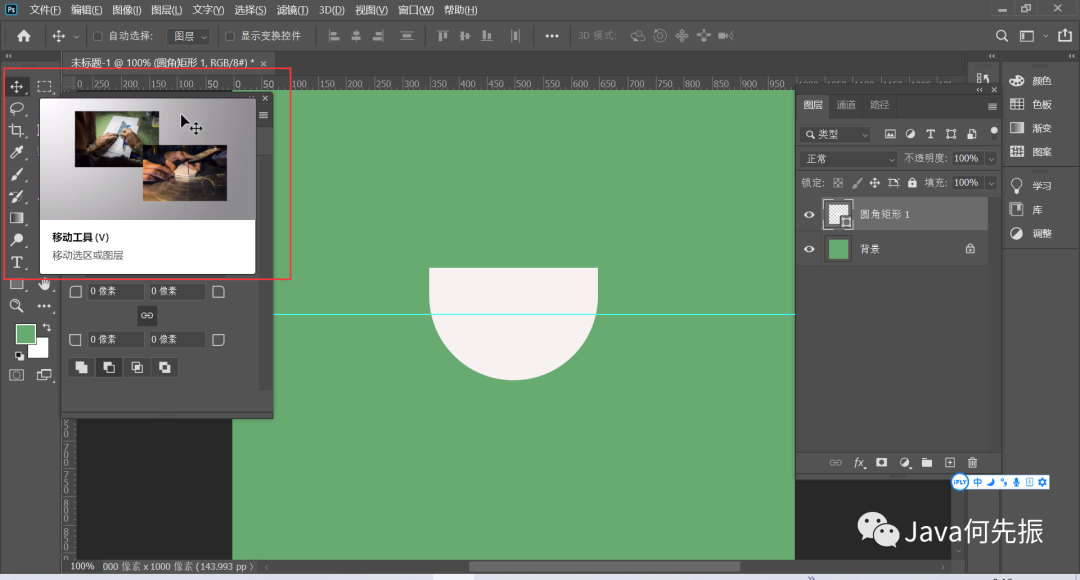Open the 正常 blend mode dropdown
1080x580 pixels.
pos(850,159)
